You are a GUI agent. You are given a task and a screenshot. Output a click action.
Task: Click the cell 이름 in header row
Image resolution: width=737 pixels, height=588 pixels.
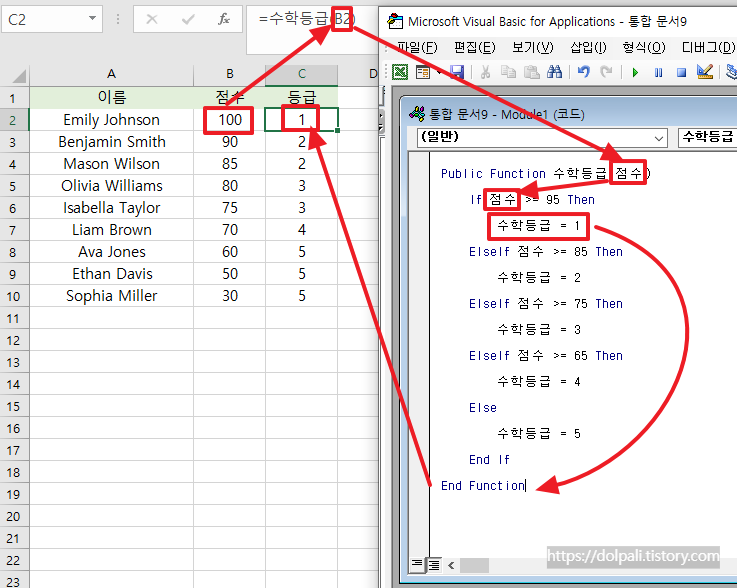[x=111, y=98]
